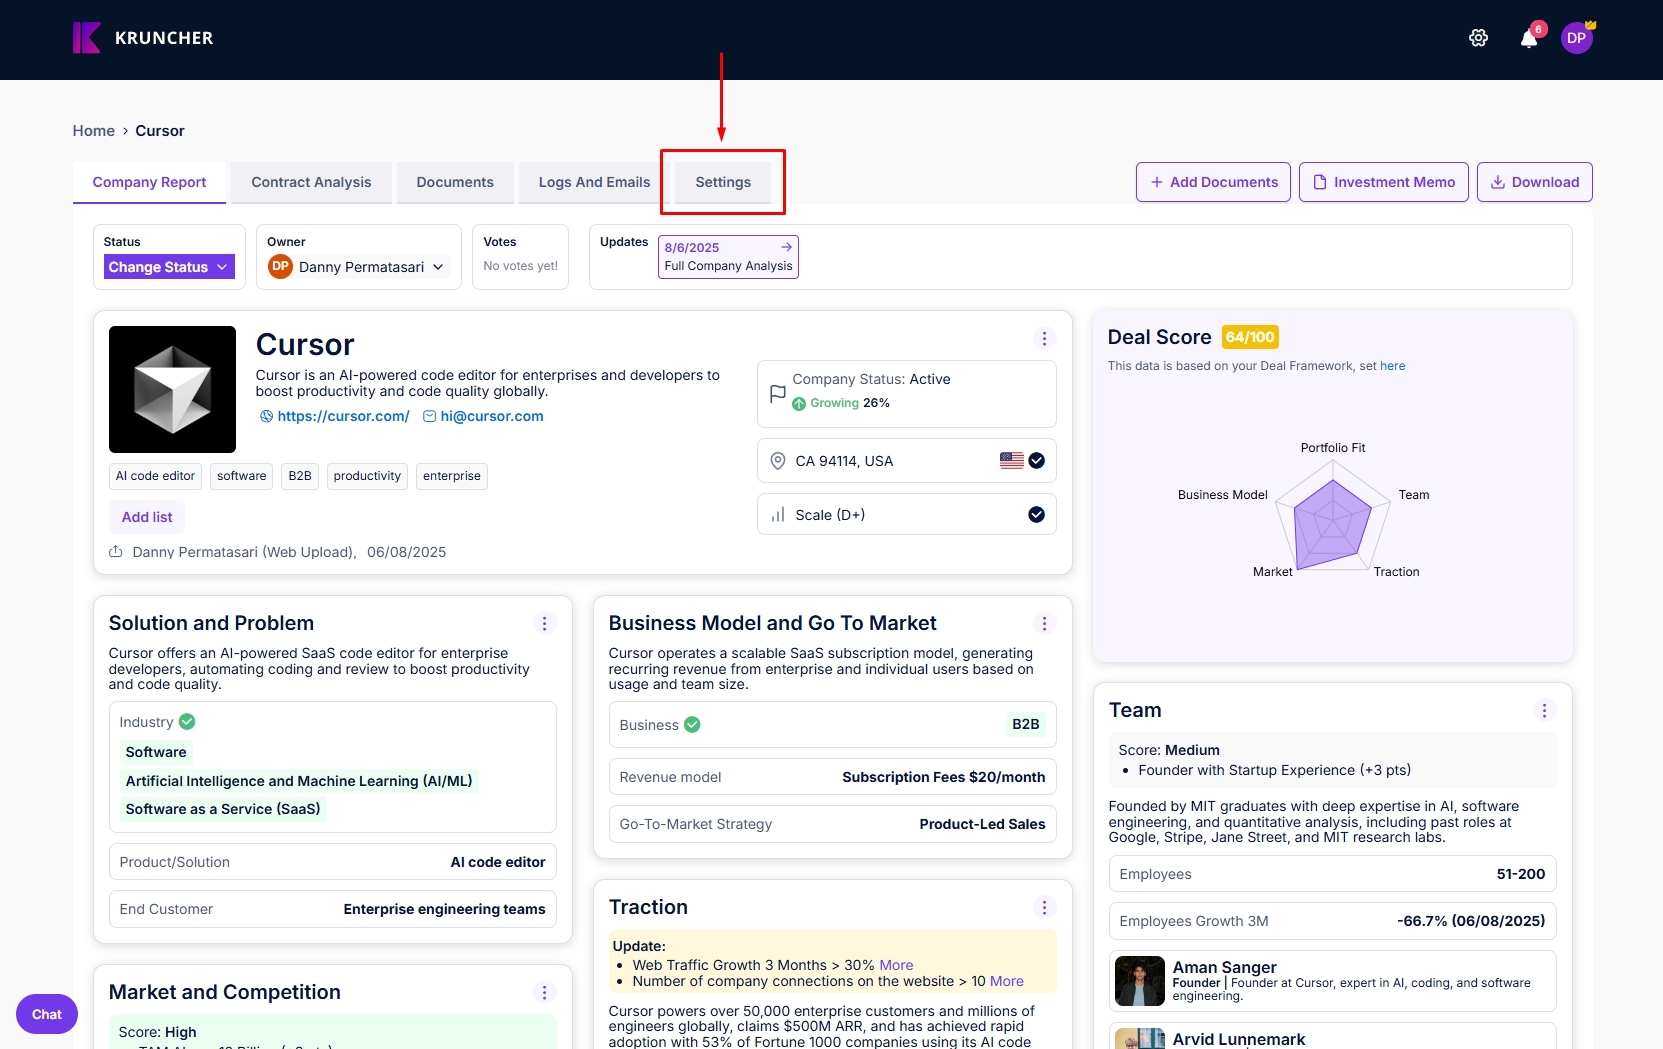Click the envelope icon beside the email
1663x1049 pixels.
(429, 416)
